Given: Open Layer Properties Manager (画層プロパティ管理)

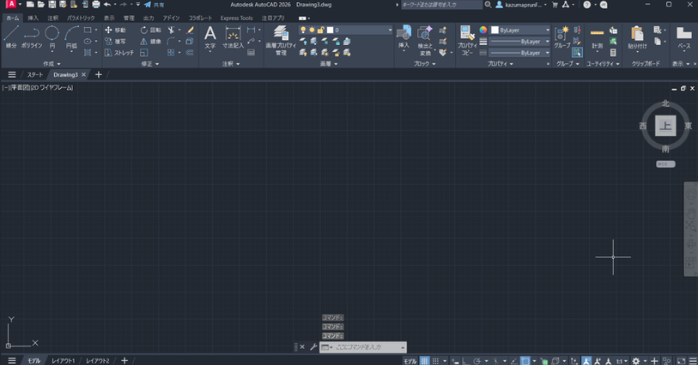Looking at the screenshot, I should (x=280, y=40).
